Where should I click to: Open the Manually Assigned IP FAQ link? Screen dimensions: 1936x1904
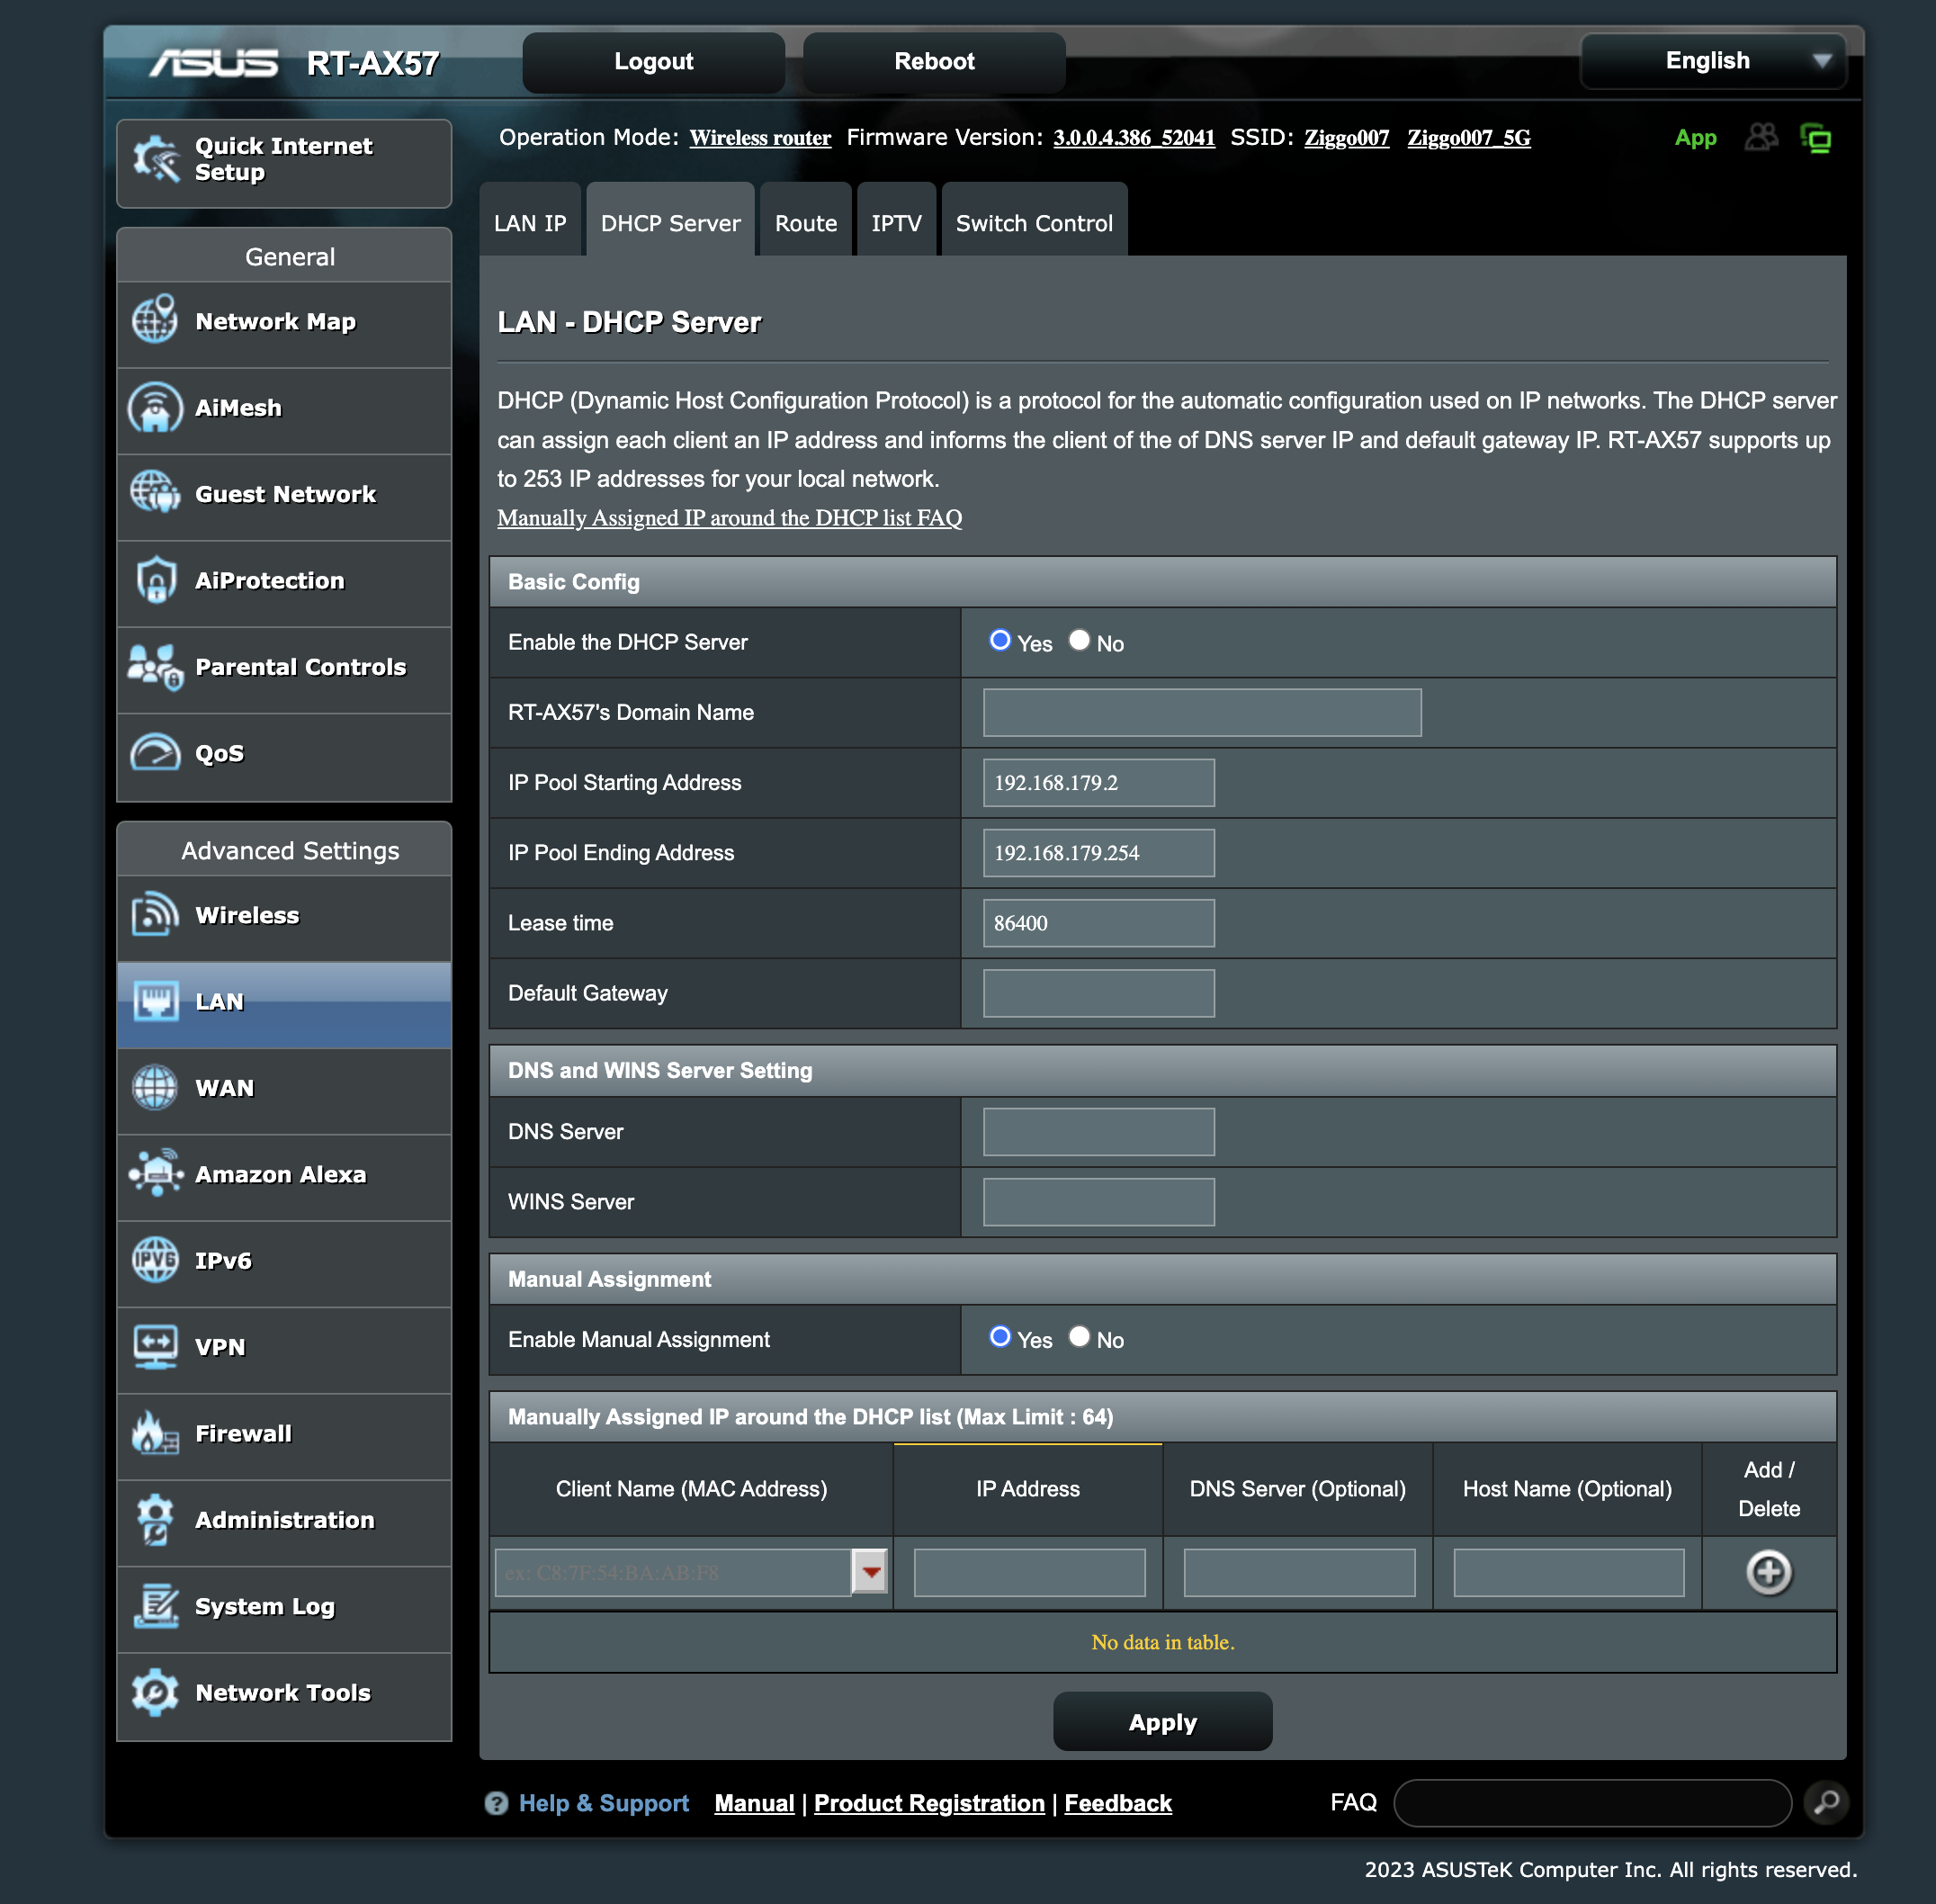(x=729, y=518)
